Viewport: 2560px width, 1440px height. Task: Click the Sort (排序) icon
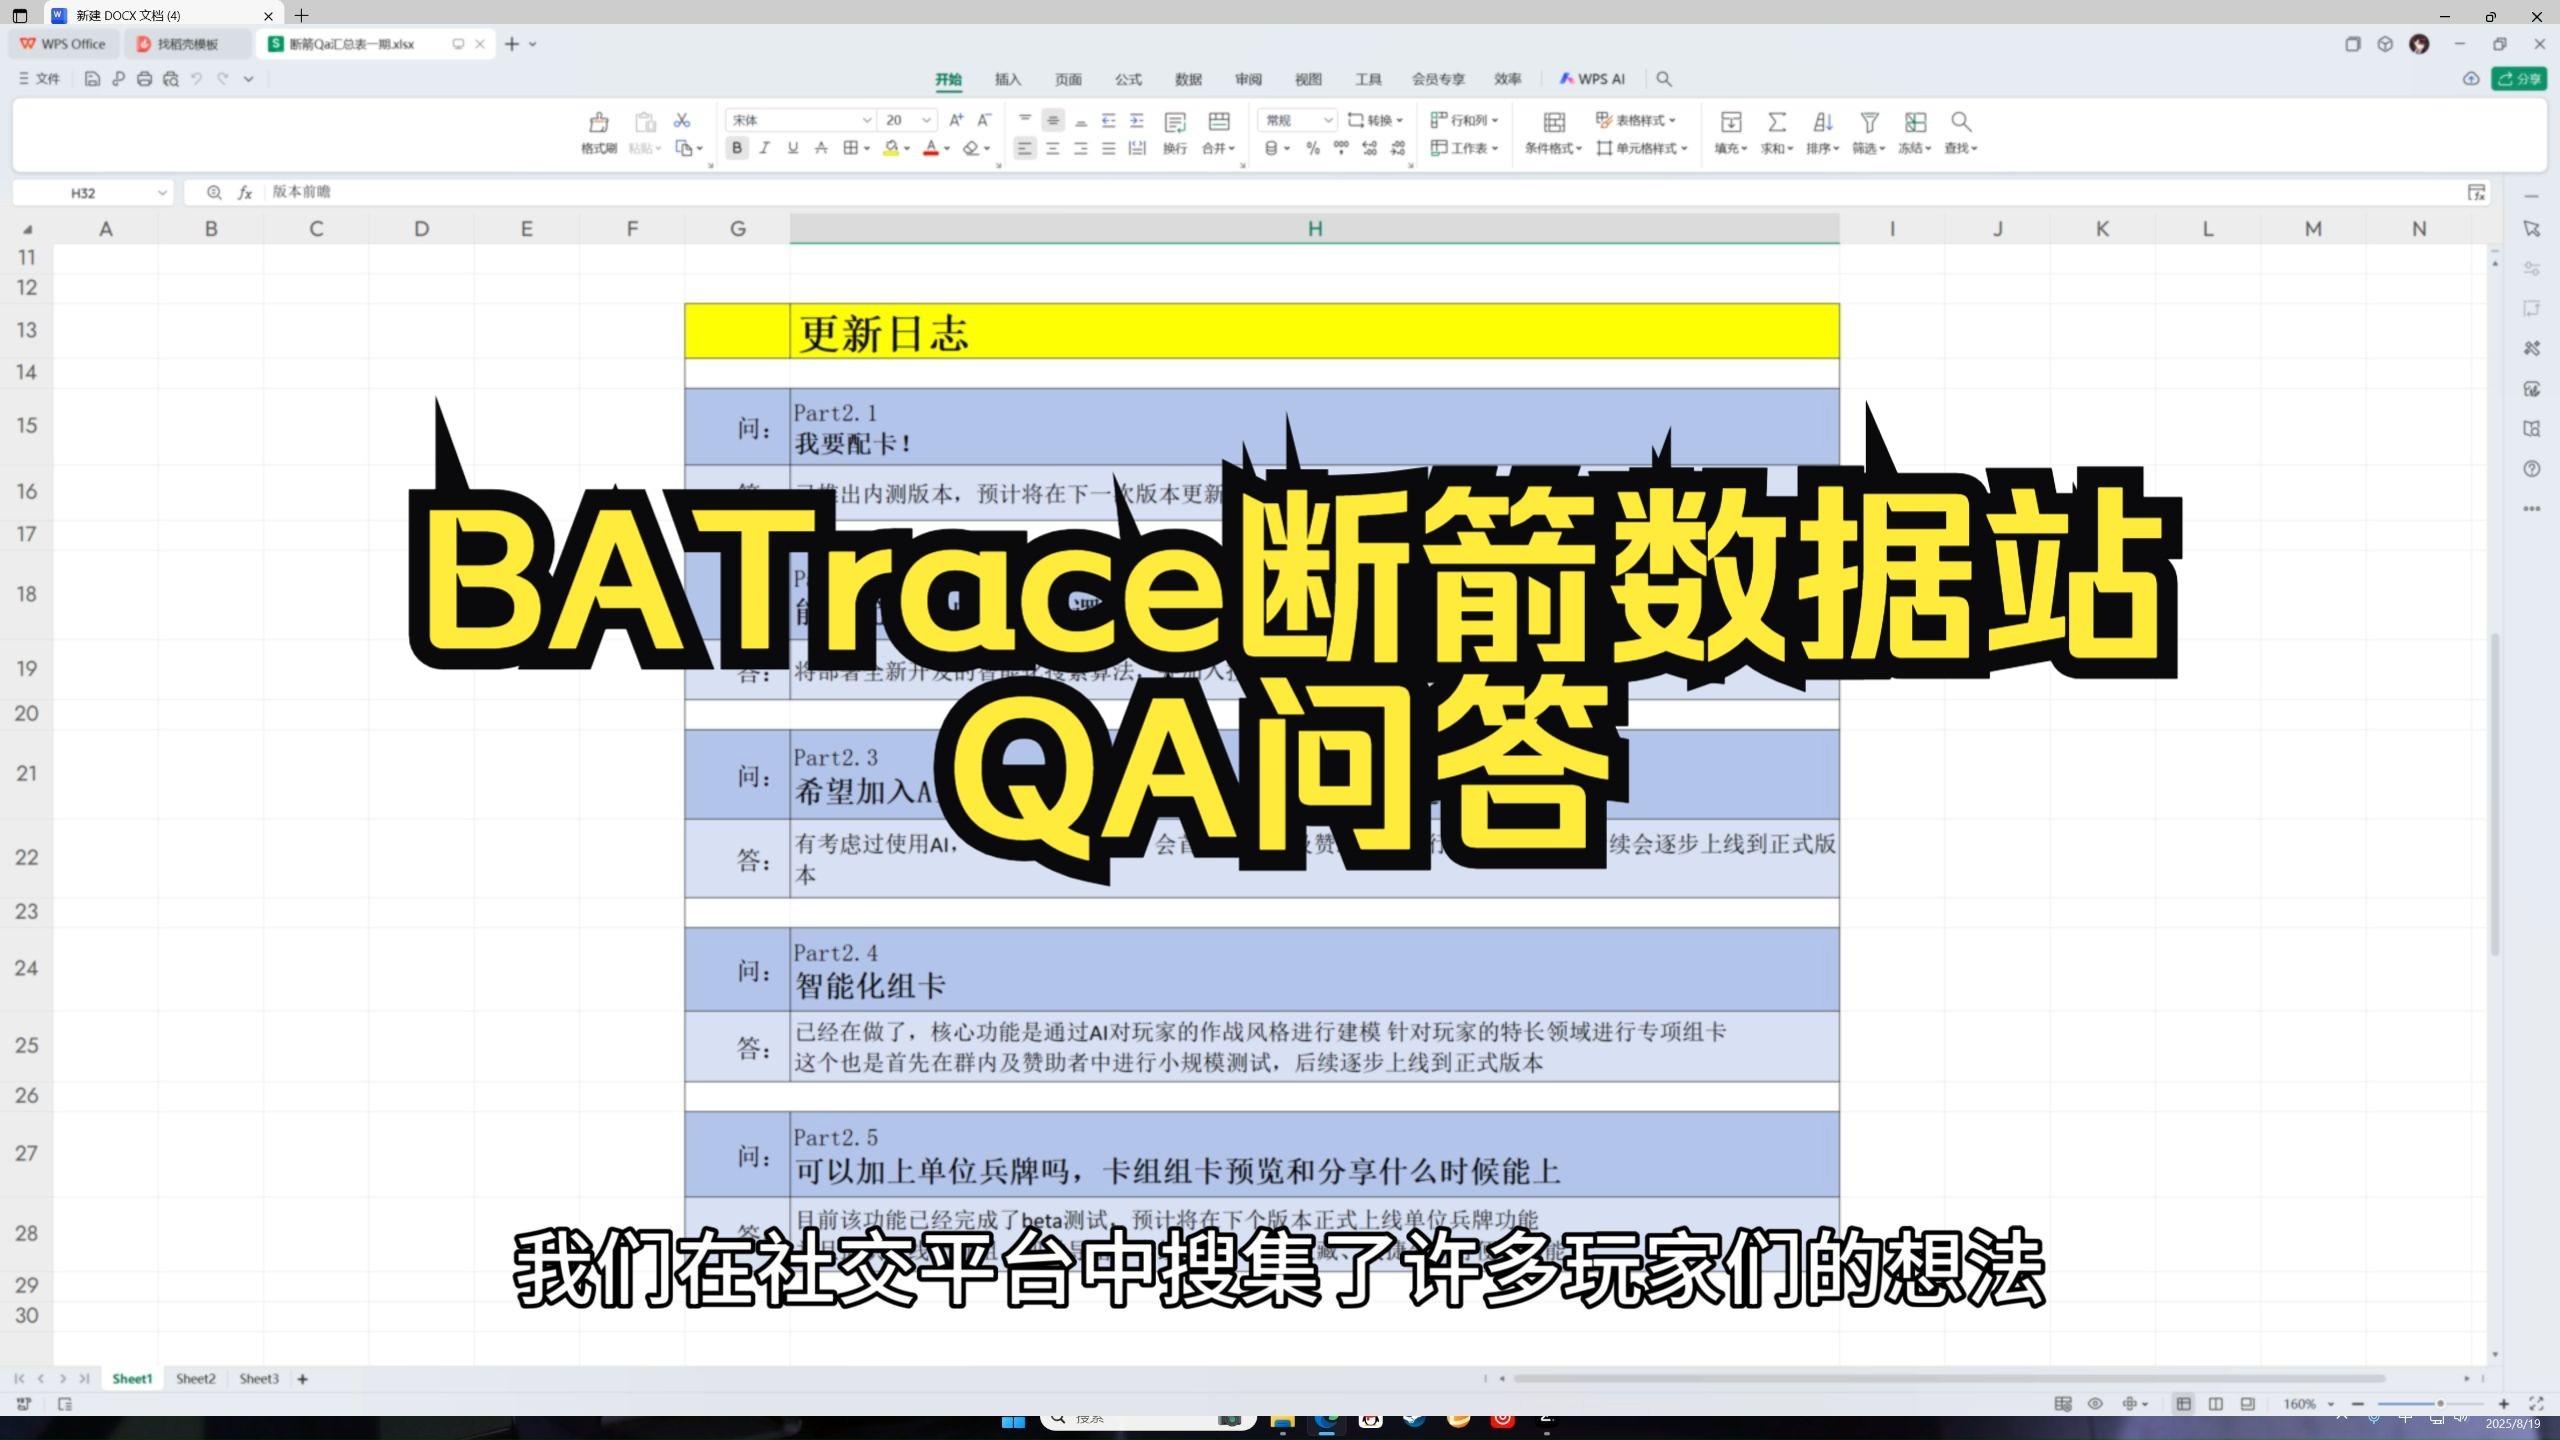pos(1823,122)
